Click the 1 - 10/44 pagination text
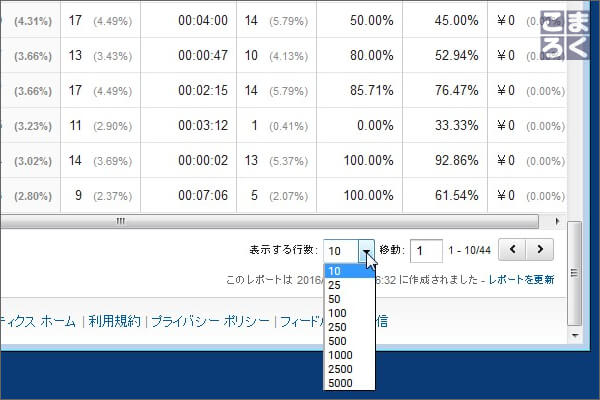This screenshot has height=400, width=600. click(x=470, y=251)
